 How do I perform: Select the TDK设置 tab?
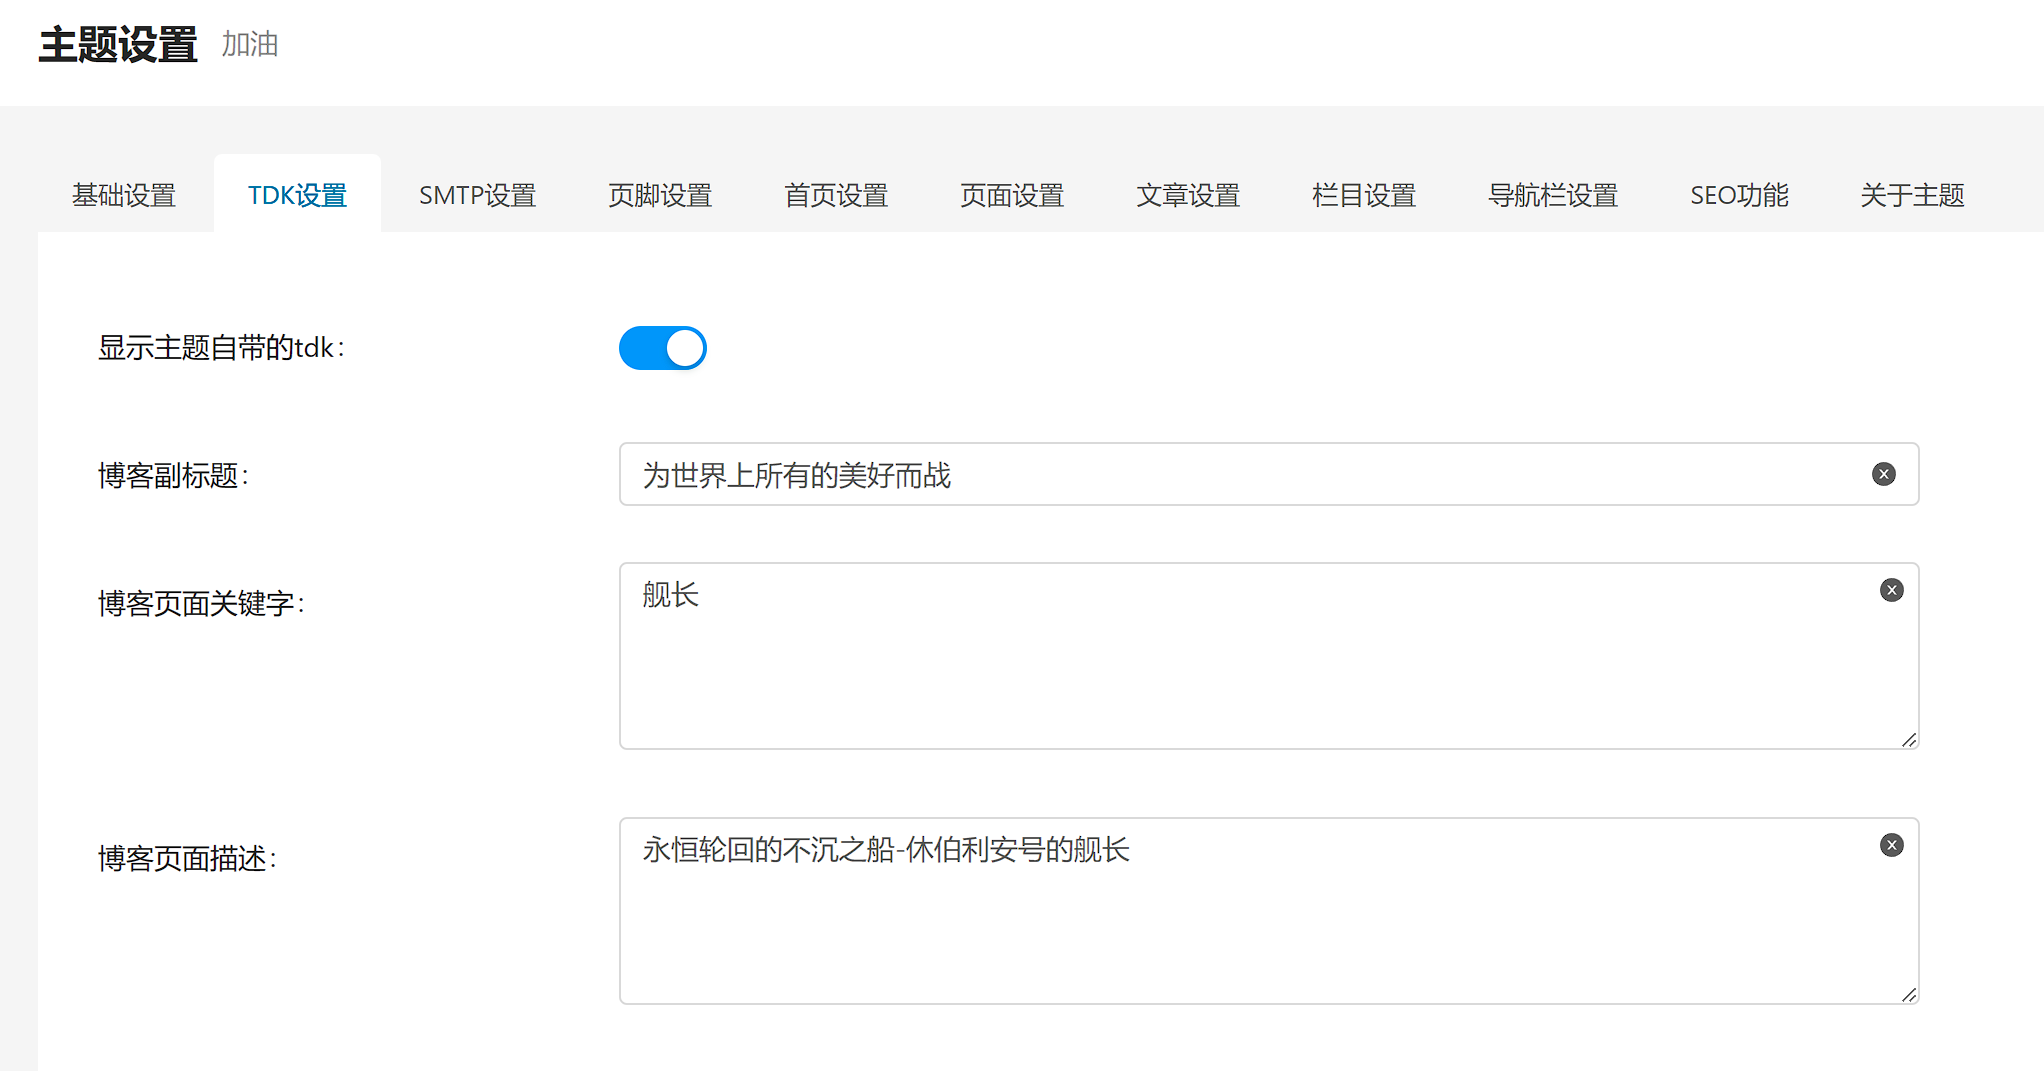click(297, 195)
